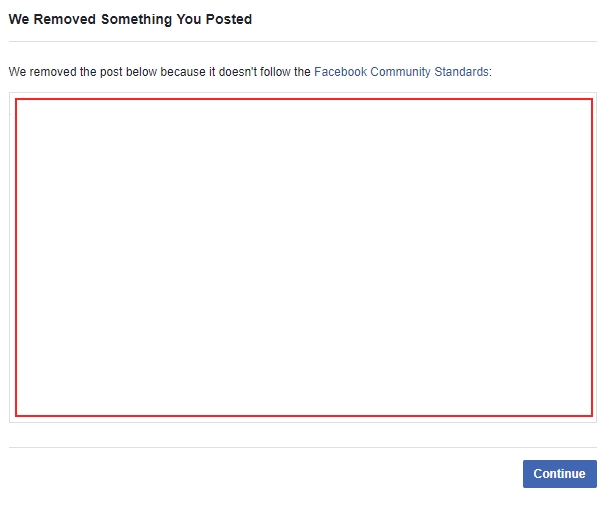Screen dimensions: 615x505
Task: Click the Continue button
Action: tap(560, 474)
